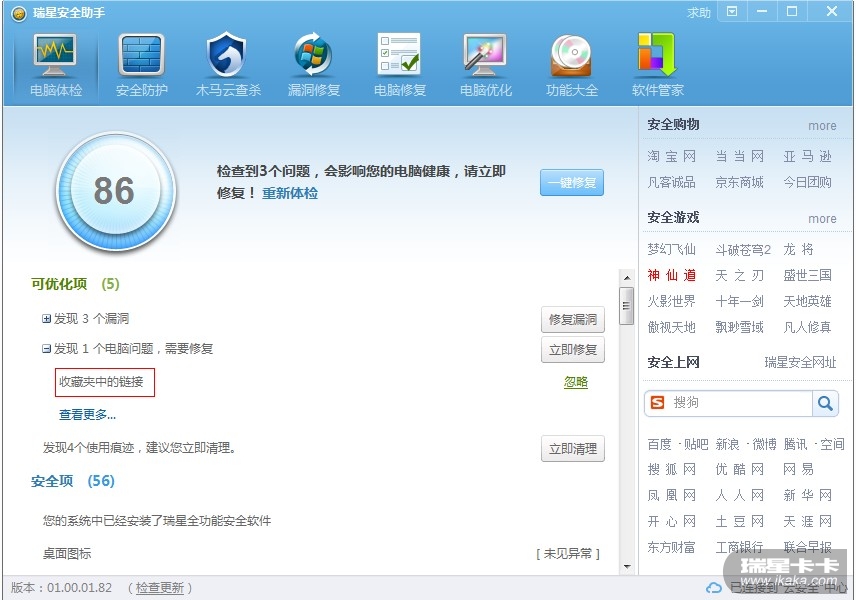Click the Sogou logo in search box
The height and width of the screenshot is (600, 856).
tap(658, 403)
